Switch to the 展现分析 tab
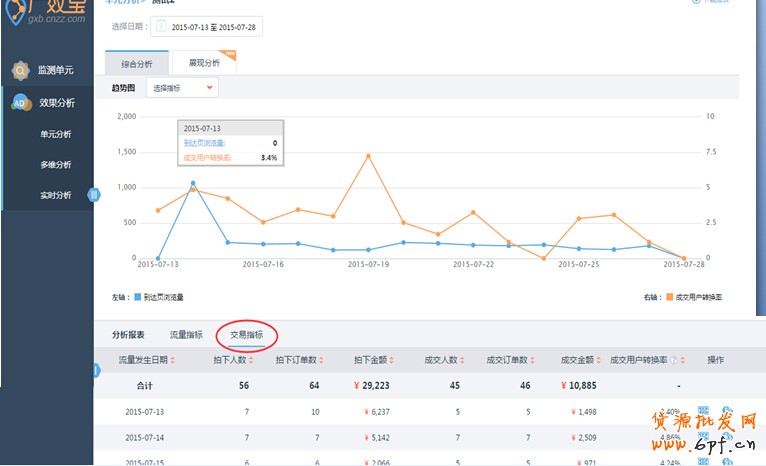Viewport: 766px width, 466px height. coord(204,63)
